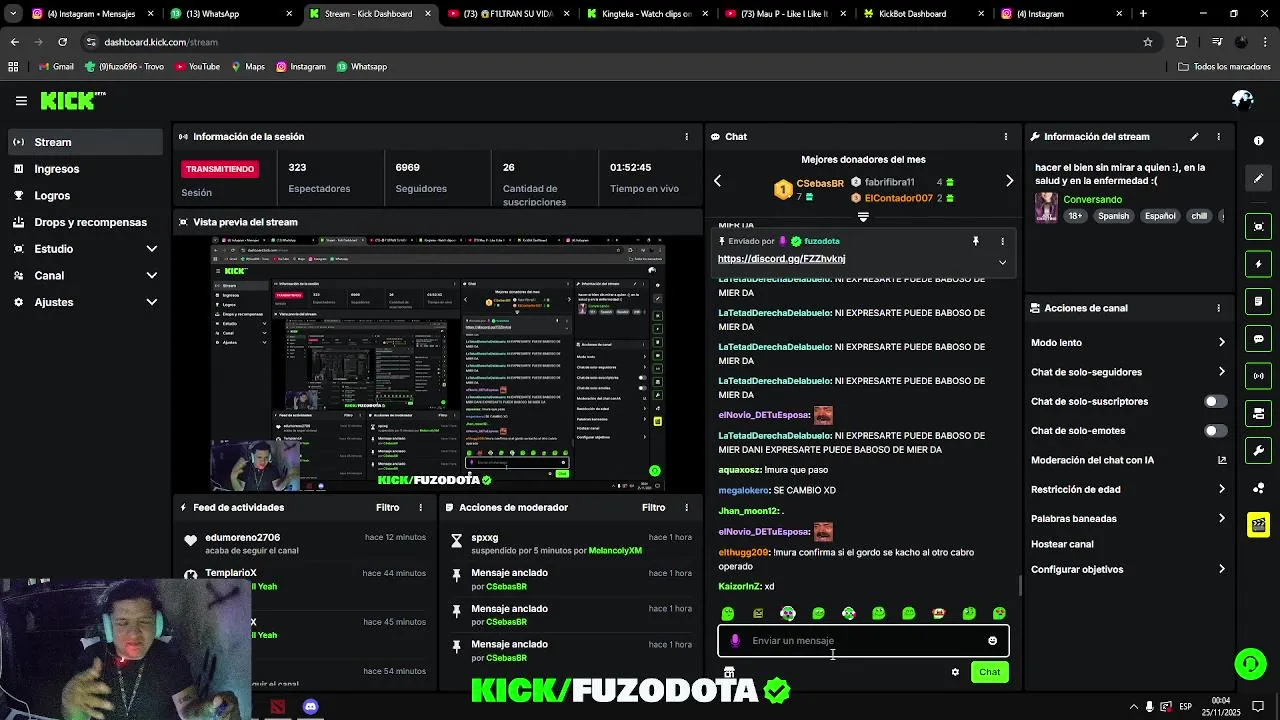The height and width of the screenshot is (720, 1280).
Task: Click the stream preview thumbnail
Action: pos(438,364)
